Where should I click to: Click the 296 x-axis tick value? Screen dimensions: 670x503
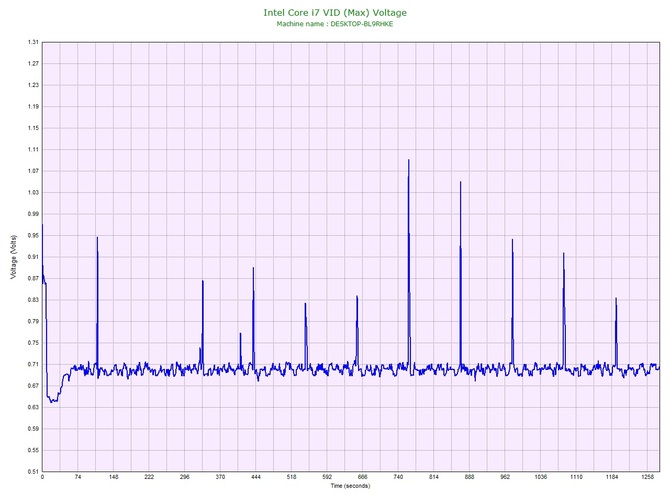pyautogui.click(x=185, y=477)
